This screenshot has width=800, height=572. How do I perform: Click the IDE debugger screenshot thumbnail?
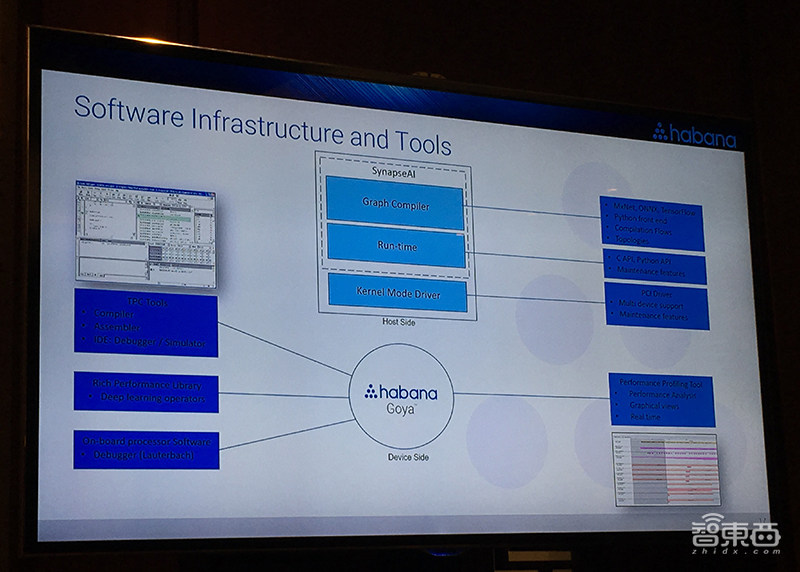[145, 231]
